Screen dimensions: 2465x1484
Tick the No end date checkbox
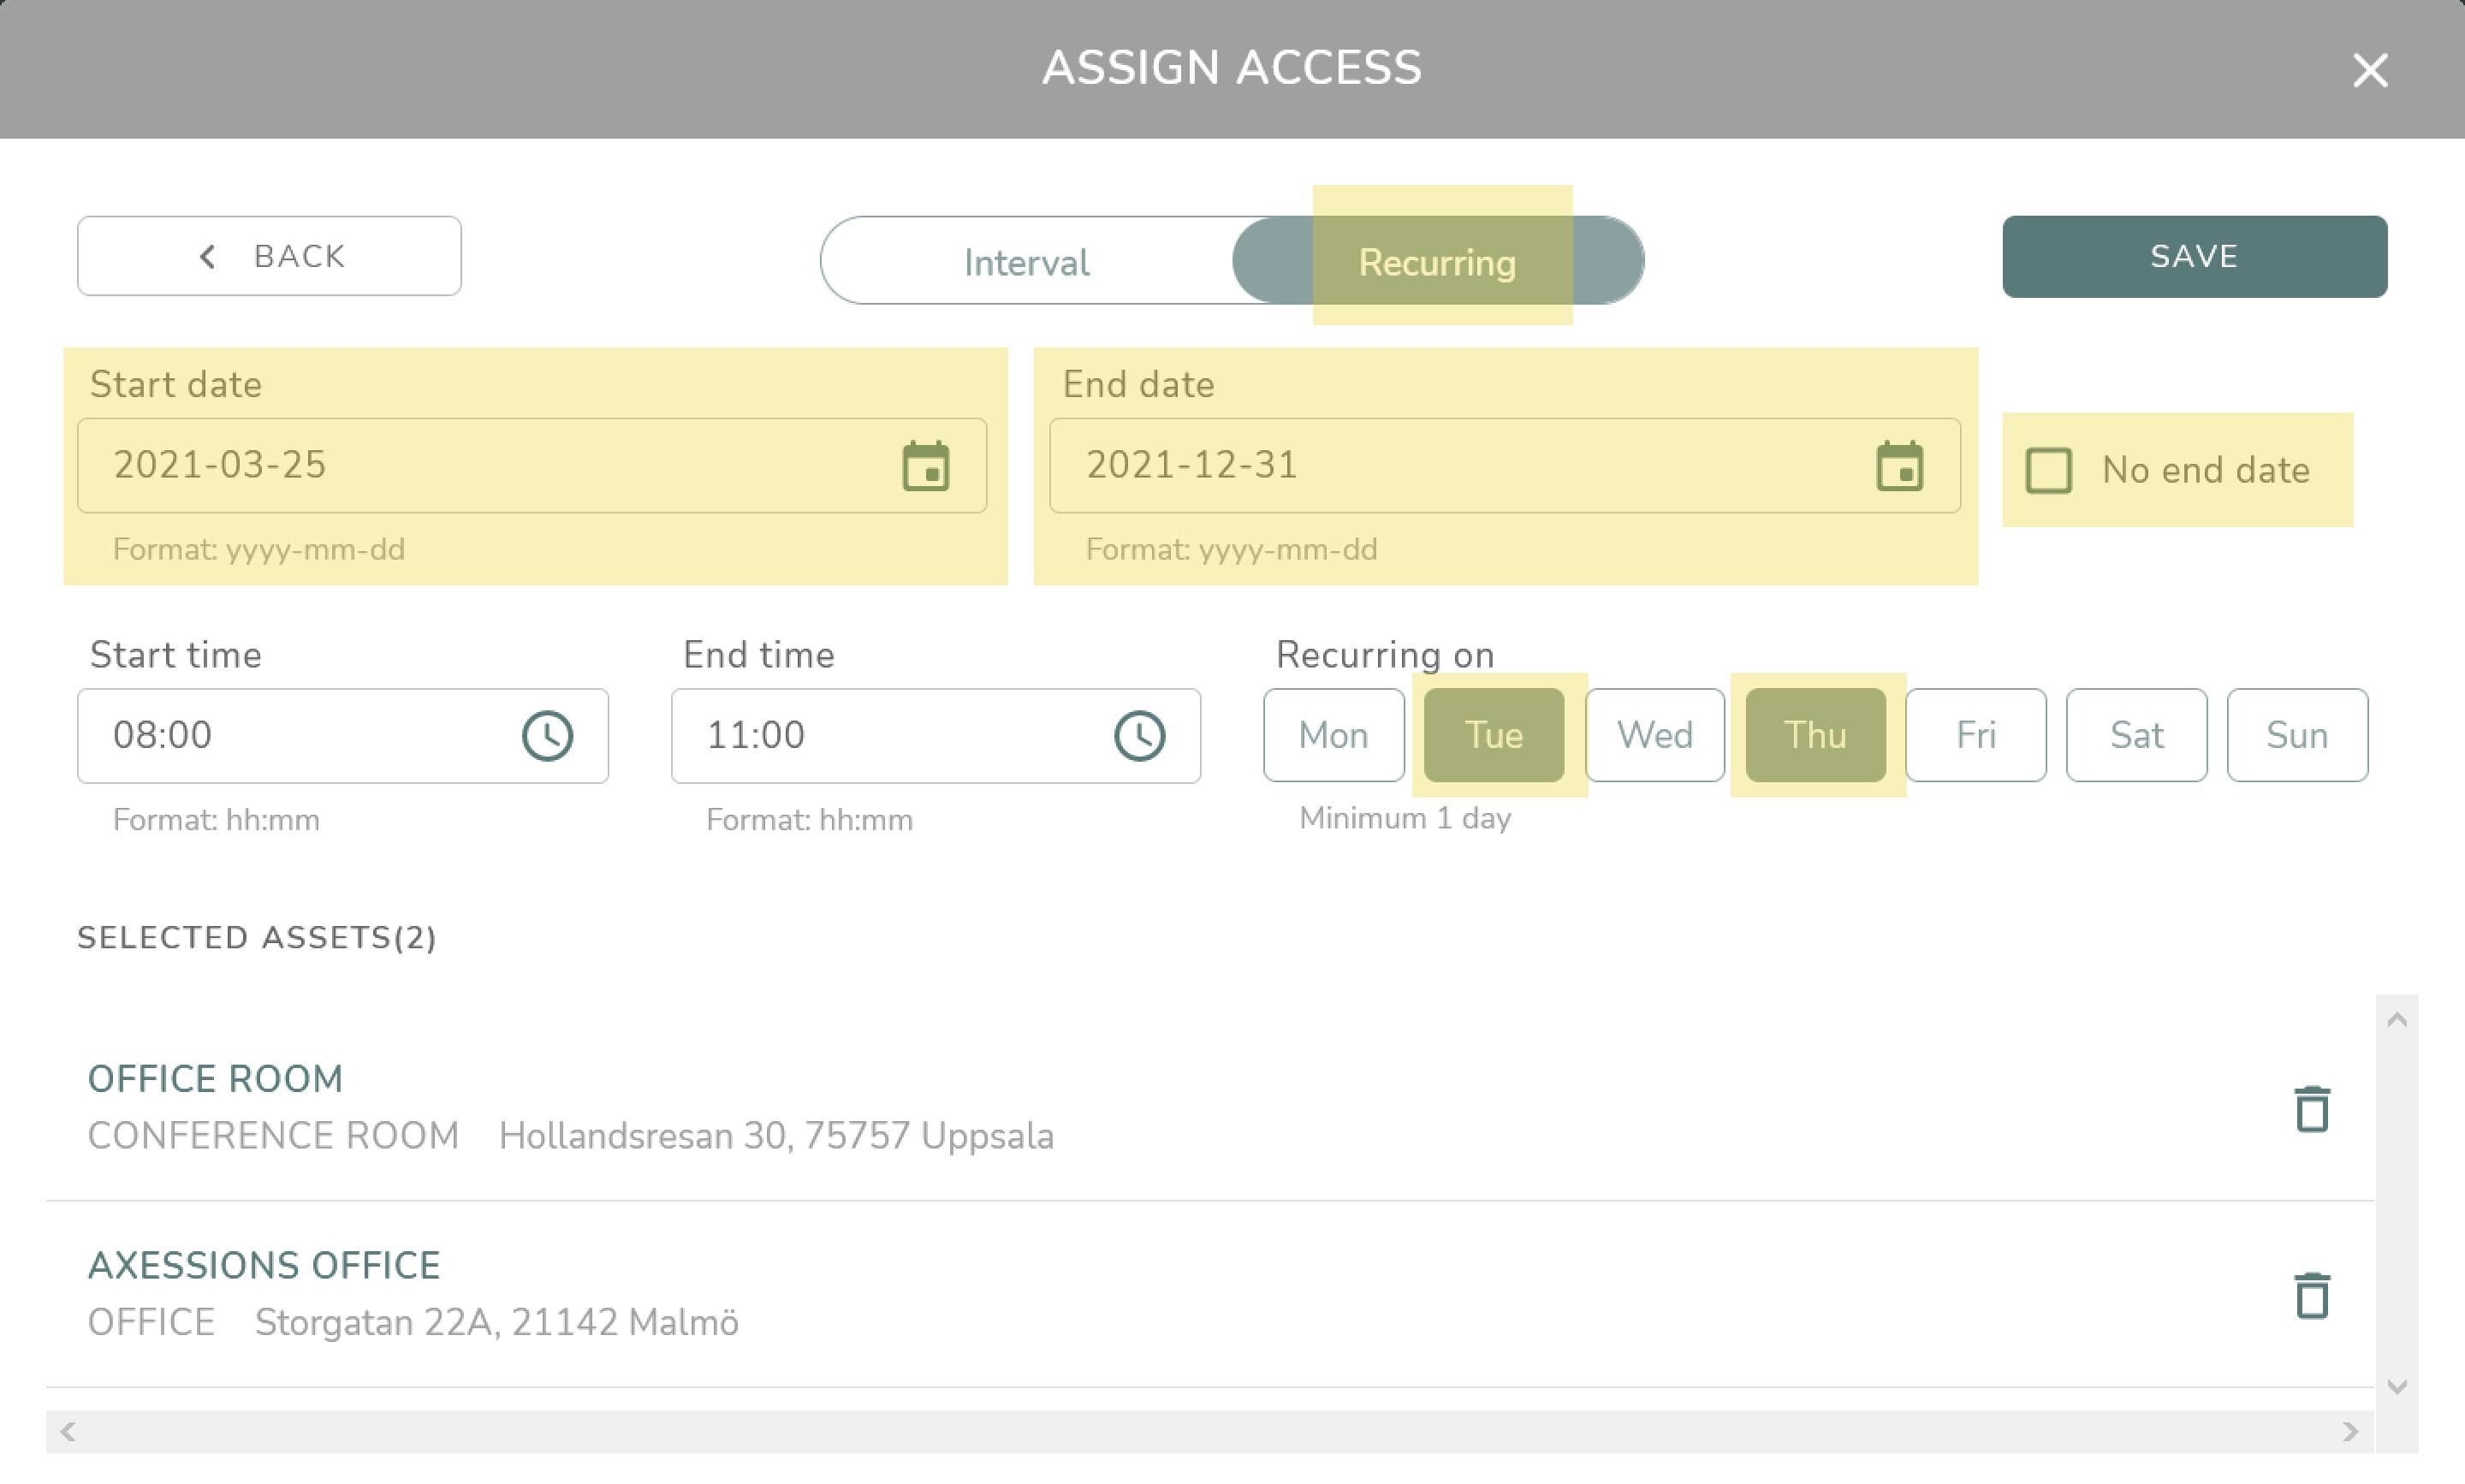(x=2048, y=470)
